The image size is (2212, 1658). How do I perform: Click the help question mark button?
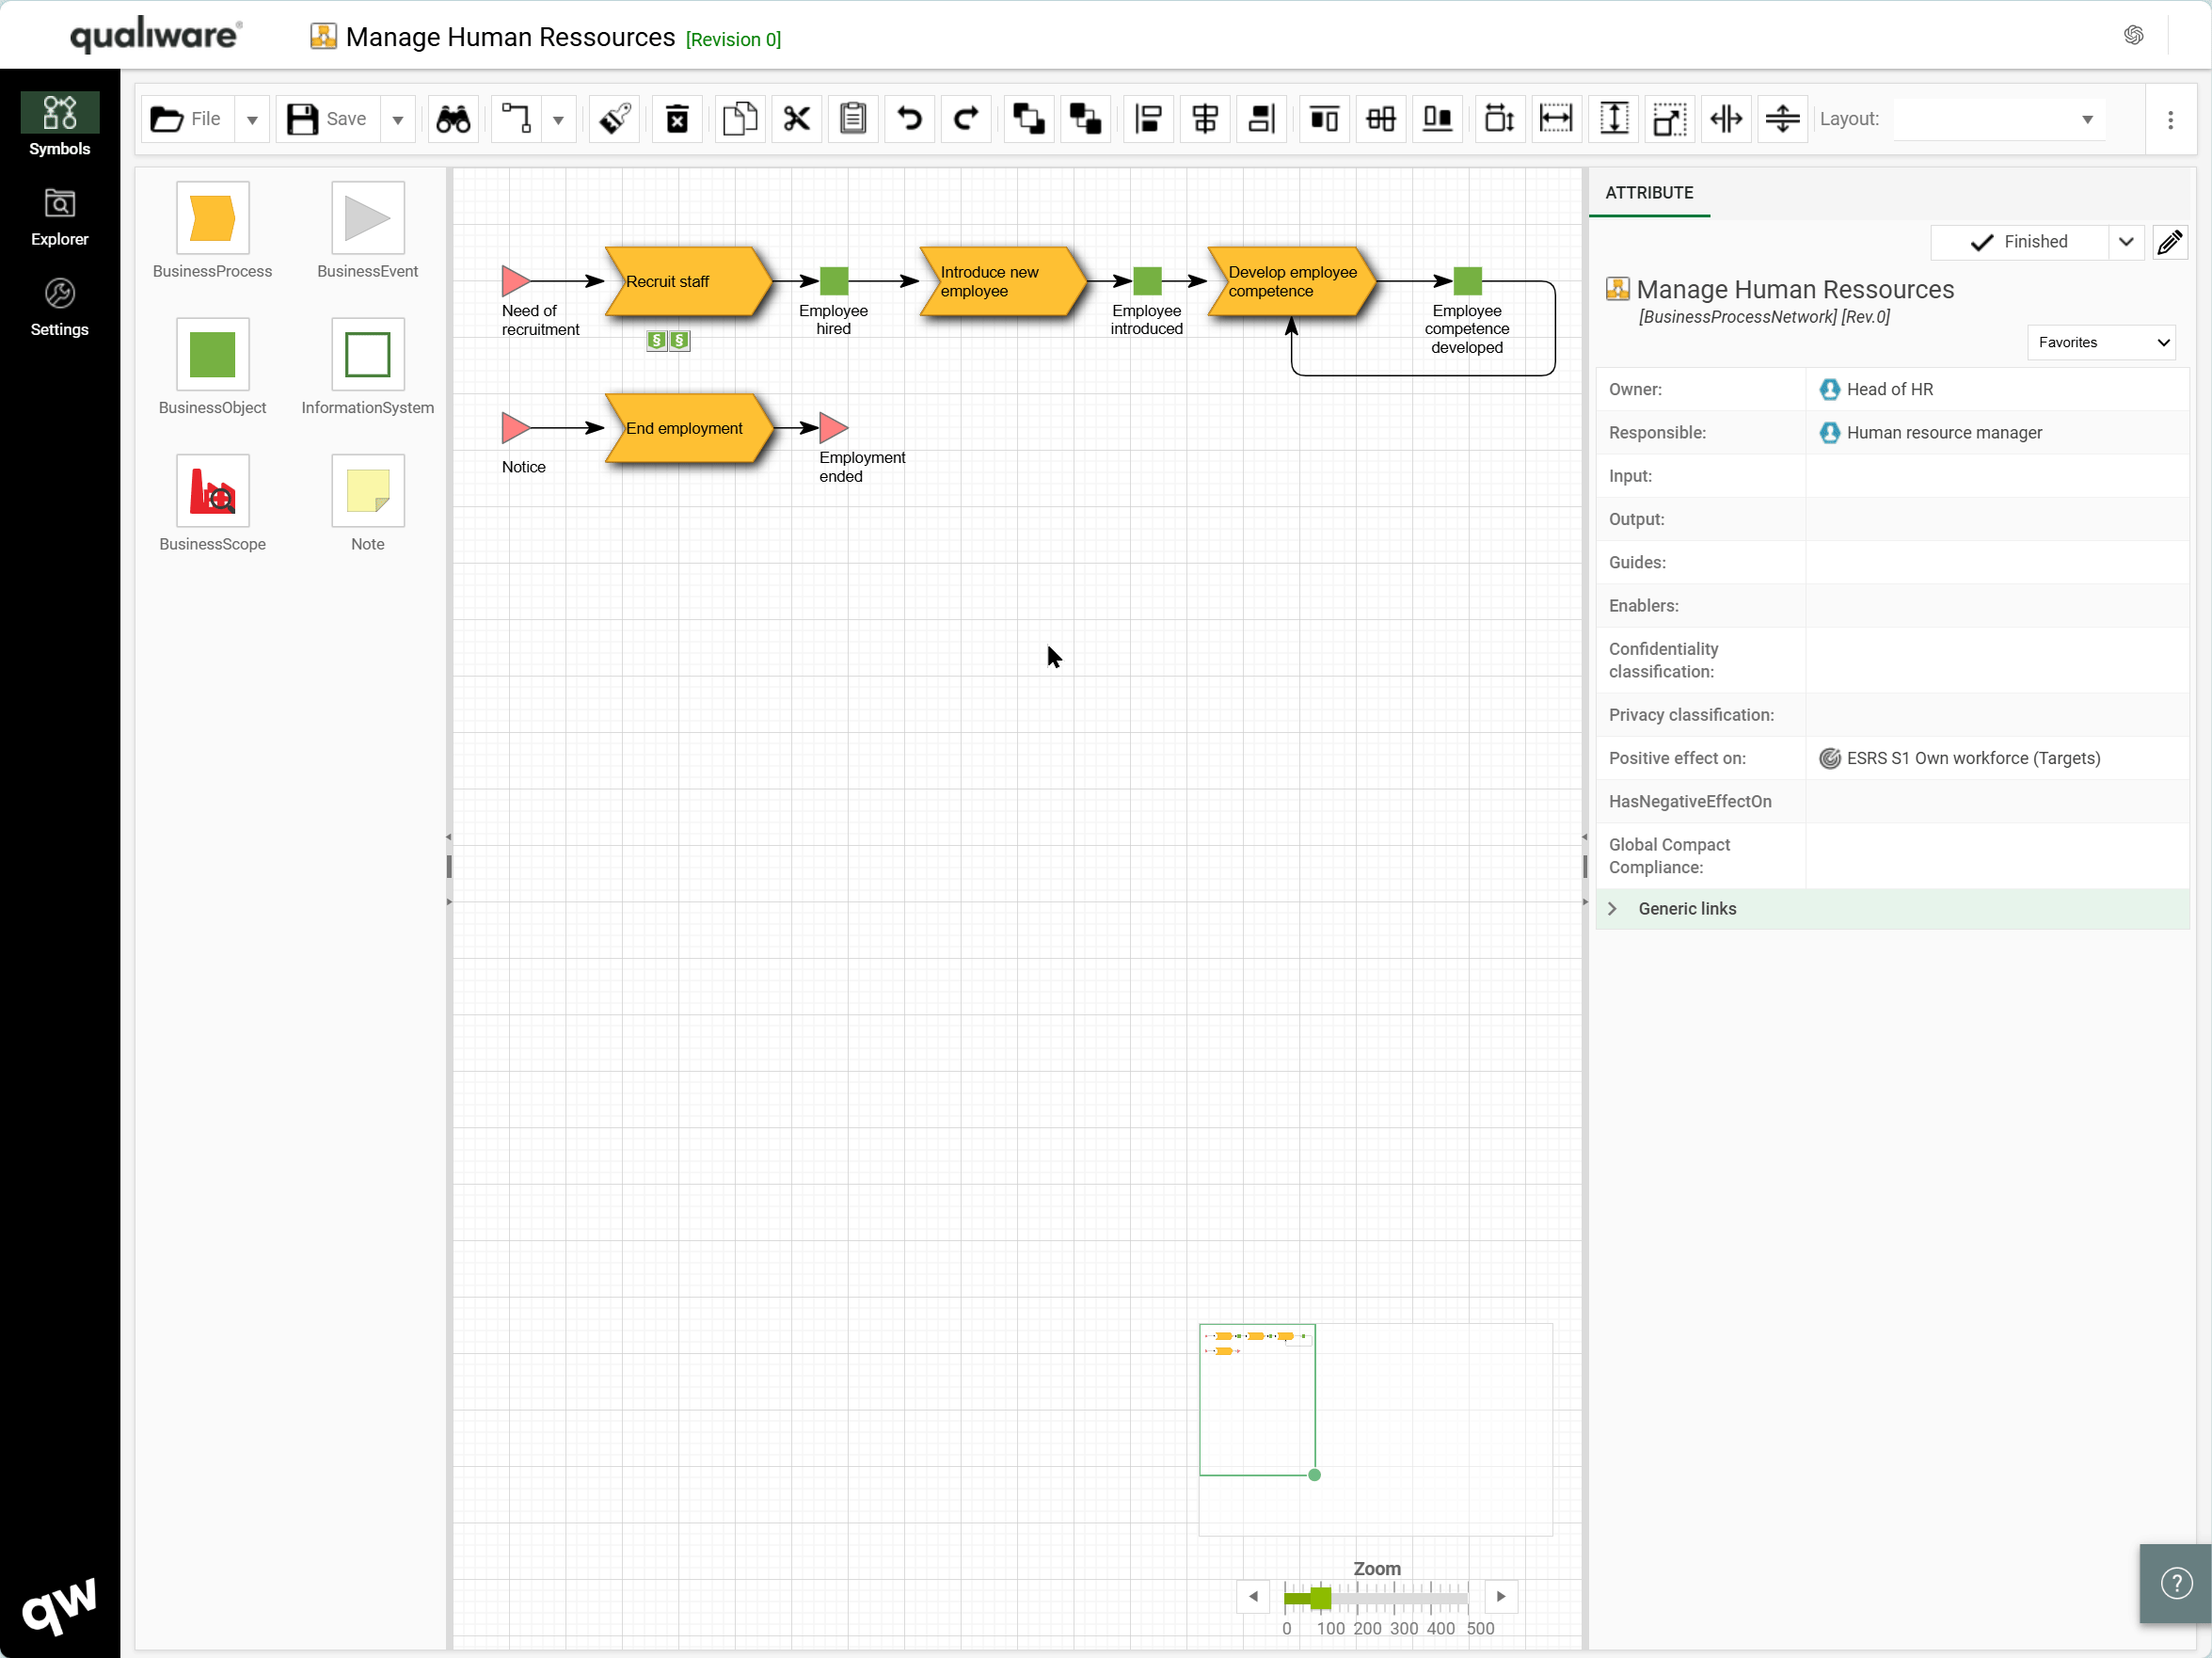(x=2176, y=1584)
